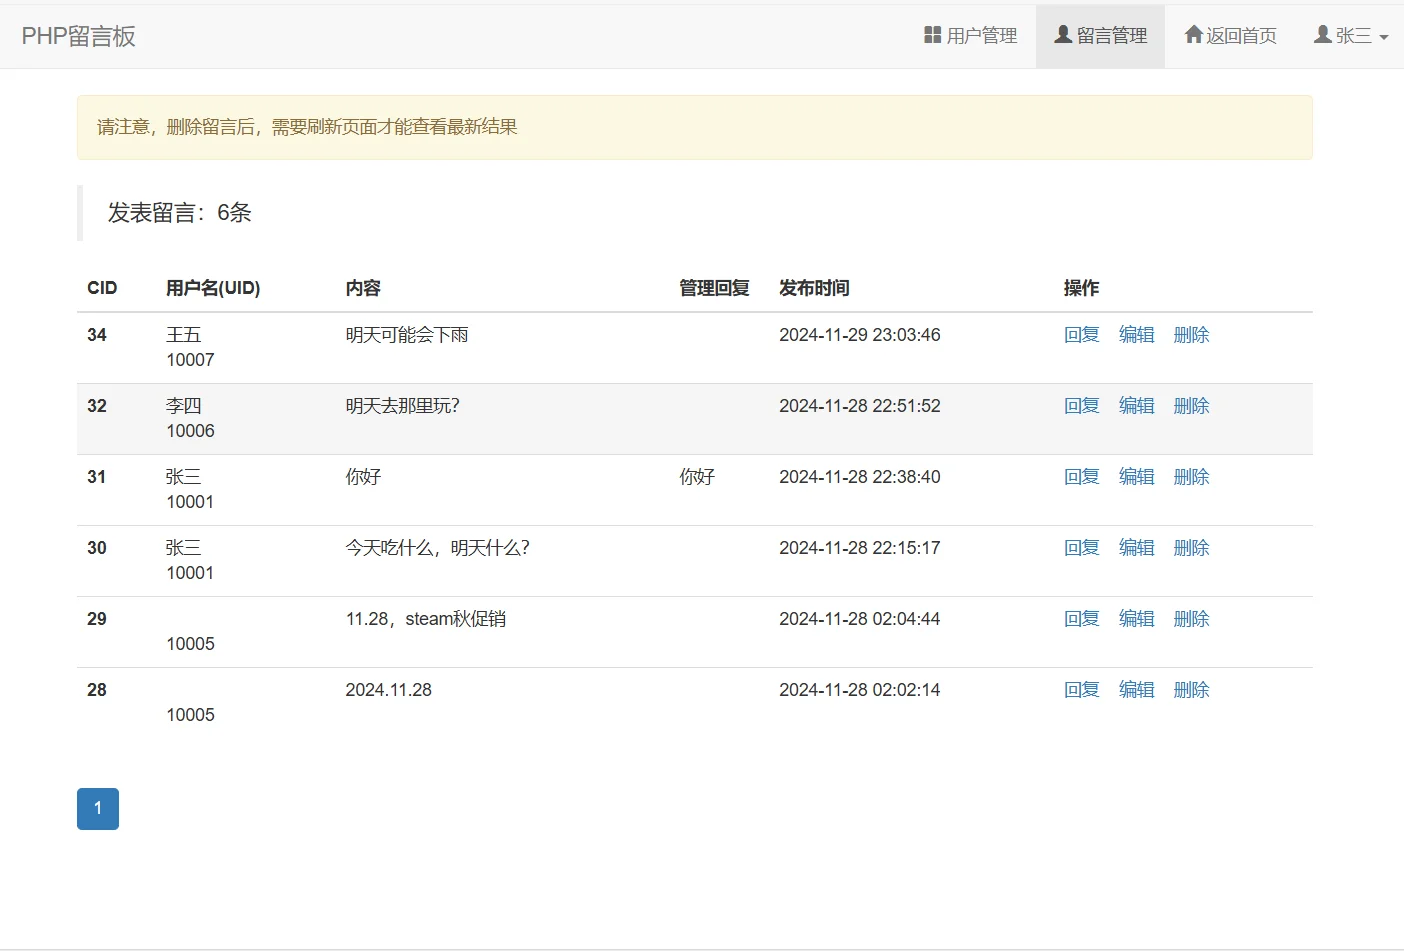The width and height of the screenshot is (1404, 951).
Task: Click the yellow deletion notice banner
Action: tap(695, 127)
